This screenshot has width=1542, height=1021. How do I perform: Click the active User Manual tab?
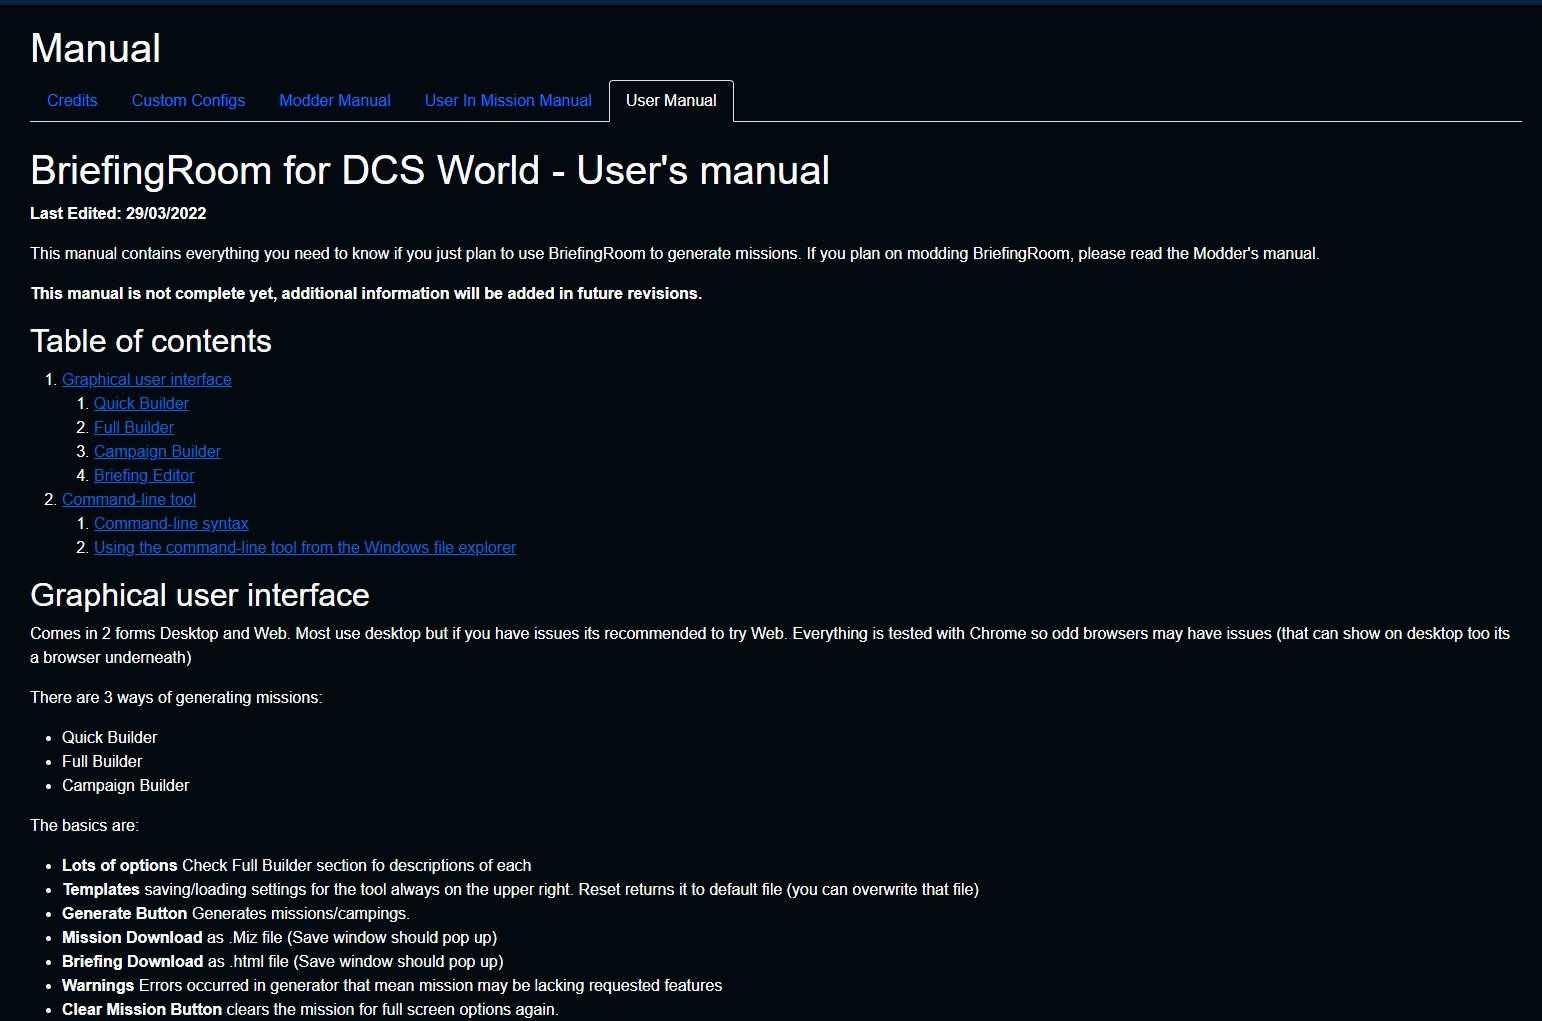coord(671,101)
